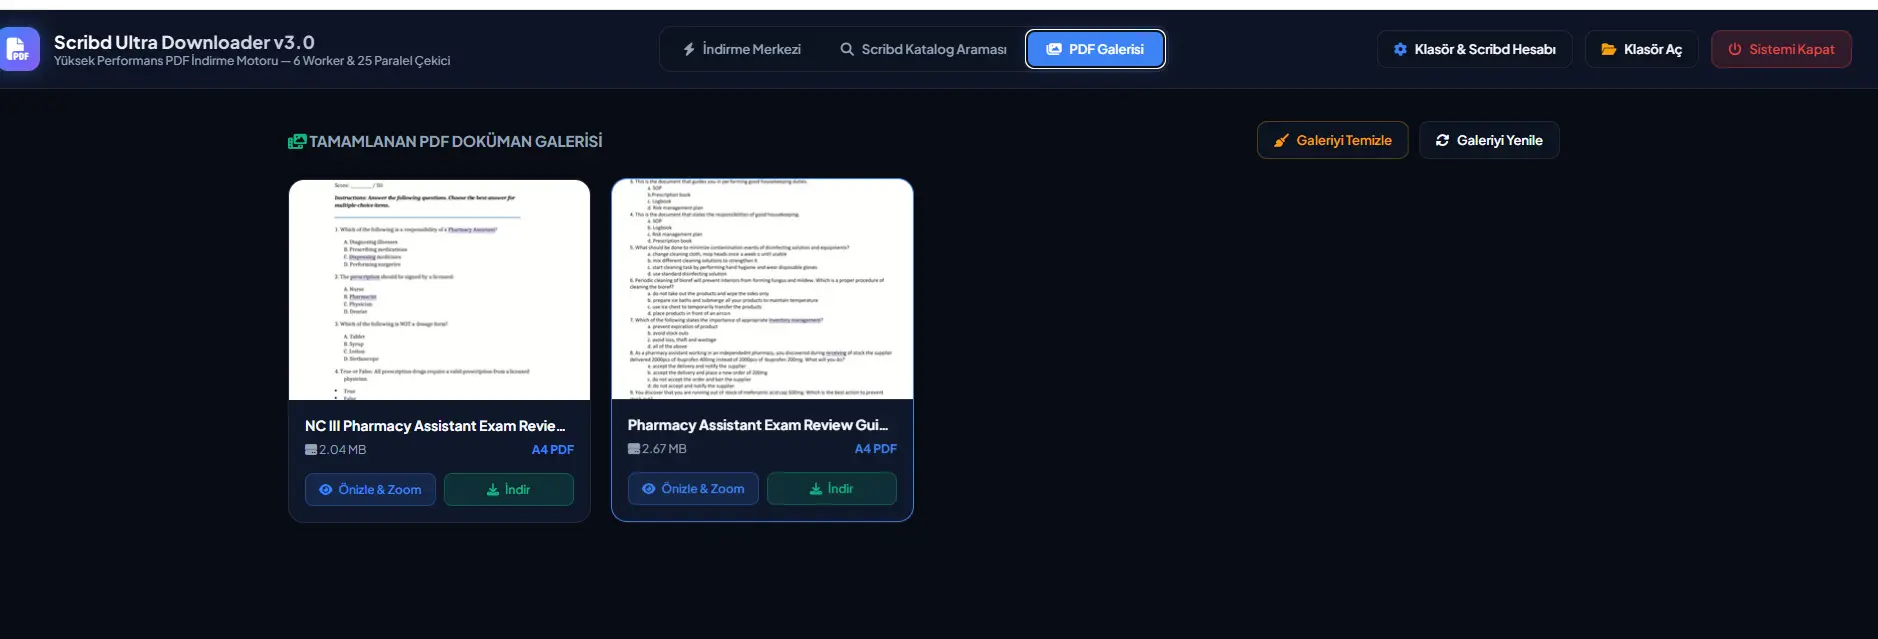Switch to Scribd Katalog Araması tab
The image size is (1878, 639).
click(x=923, y=49)
